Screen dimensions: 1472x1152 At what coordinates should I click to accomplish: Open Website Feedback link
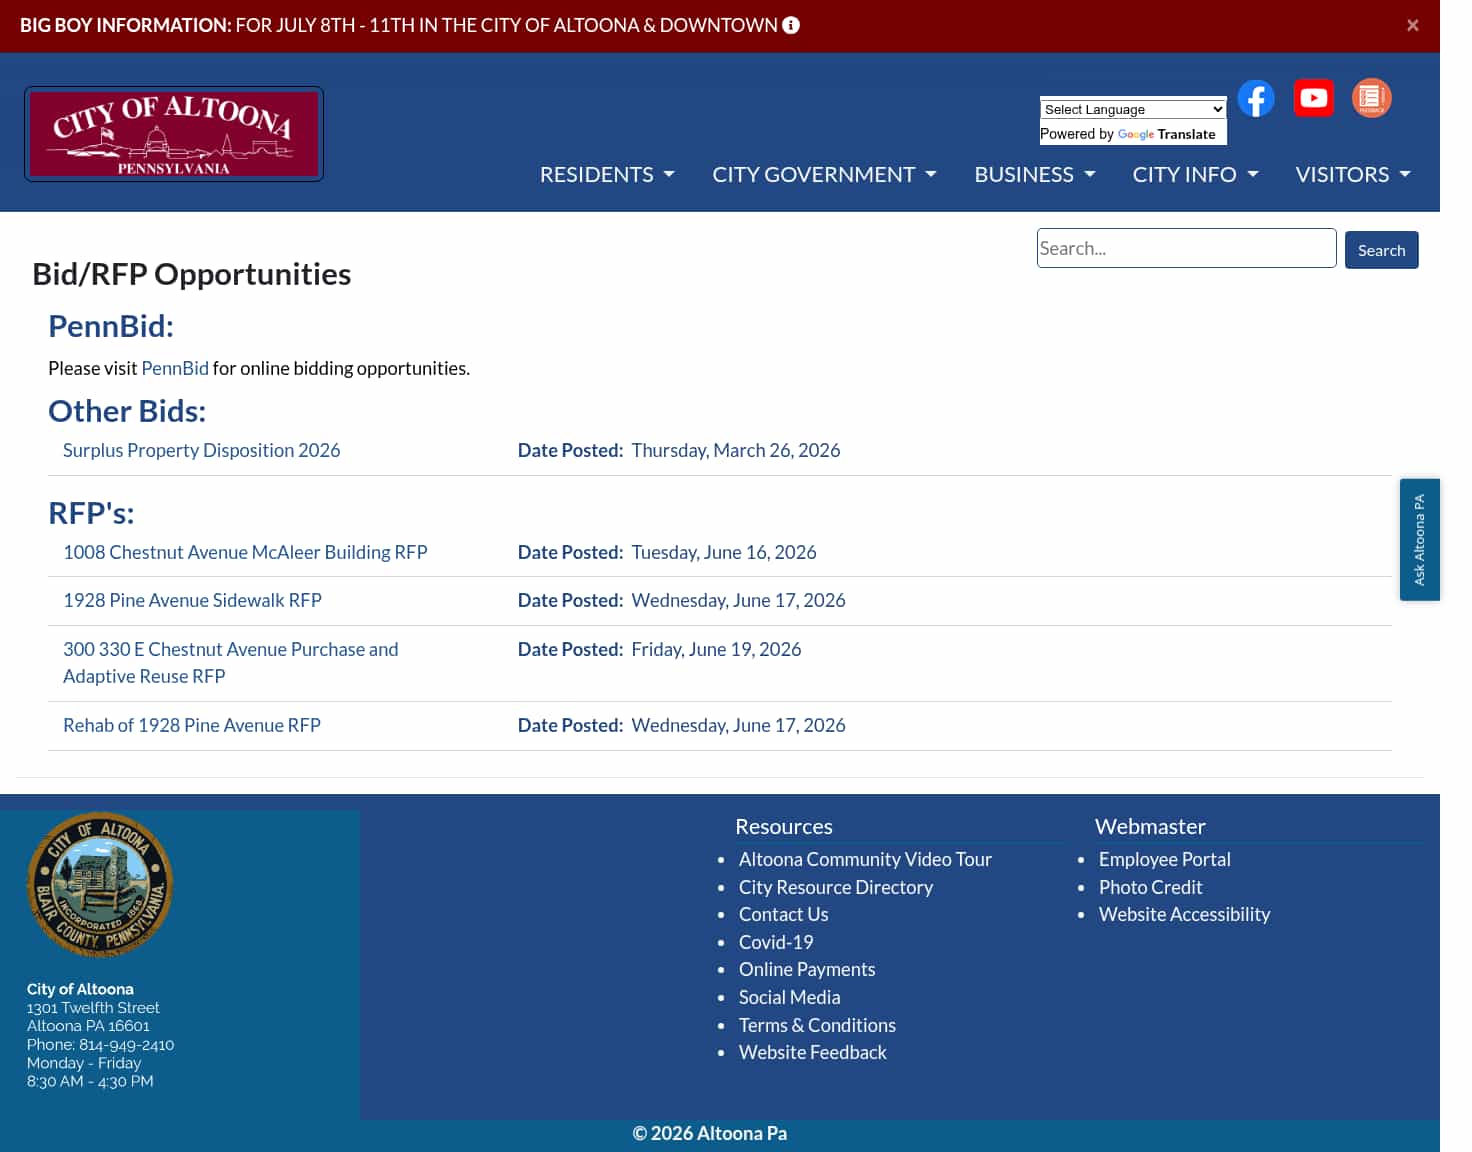[813, 1052]
